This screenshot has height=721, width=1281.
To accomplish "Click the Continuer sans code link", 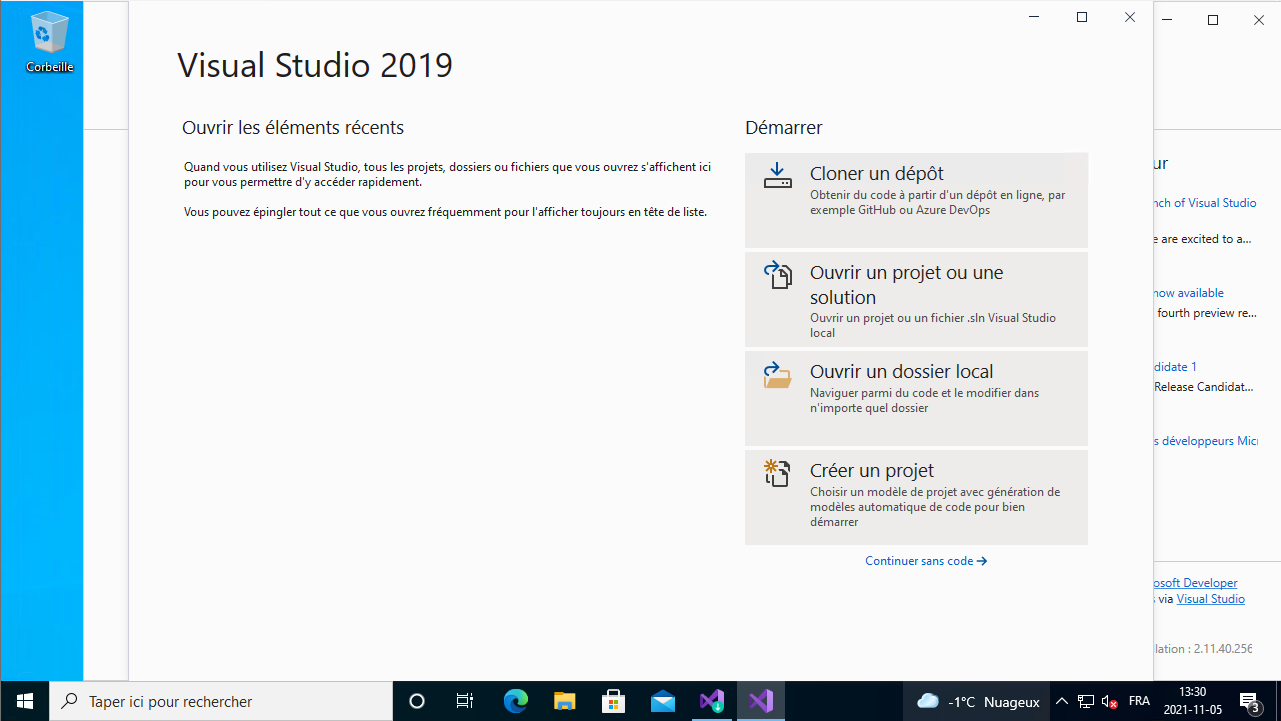I will 926,561.
